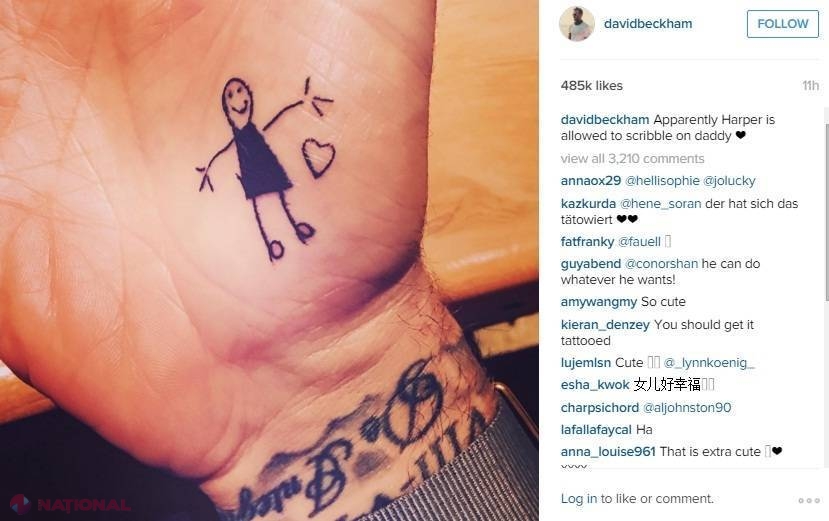Open davidbeckham profile avatar picture
829x521 pixels.
click(x=577, y=24)
